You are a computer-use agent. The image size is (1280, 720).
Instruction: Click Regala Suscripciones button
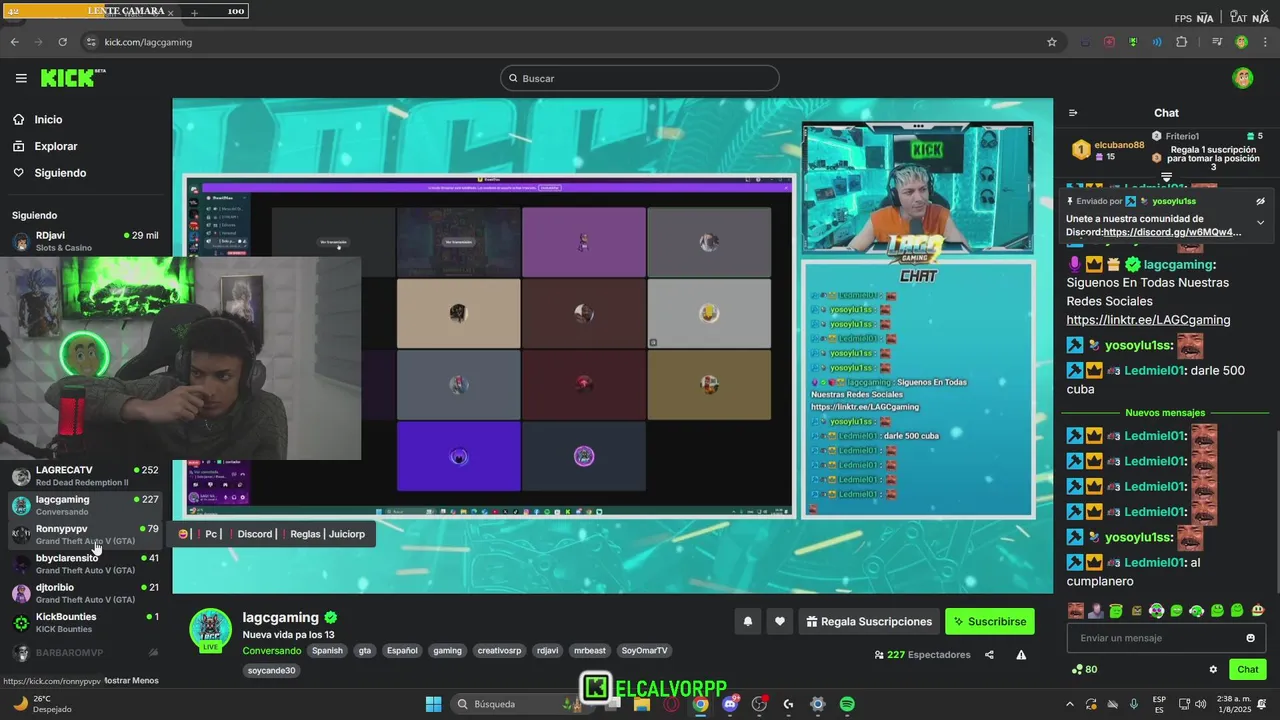pyautogui.click(x=869, y=622)
